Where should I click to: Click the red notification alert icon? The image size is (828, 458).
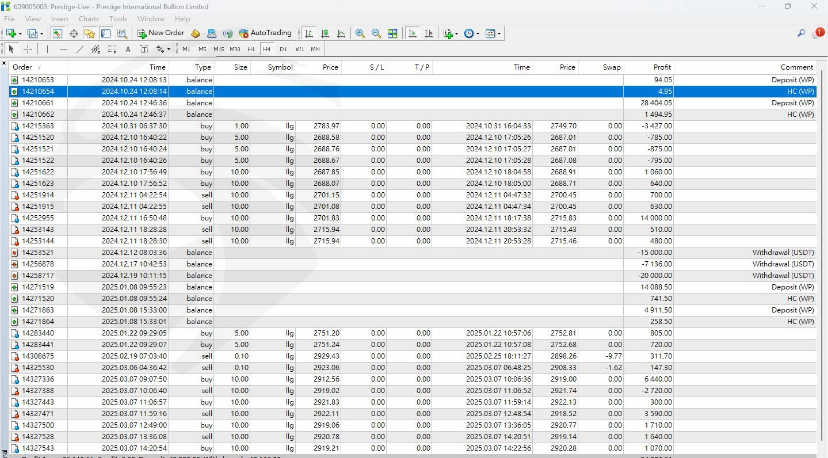tap(819, 33)
